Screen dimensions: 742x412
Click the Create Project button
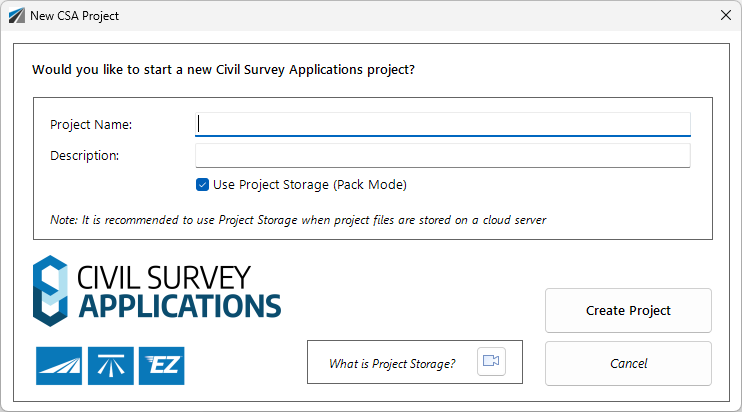[x=628, y=310]
